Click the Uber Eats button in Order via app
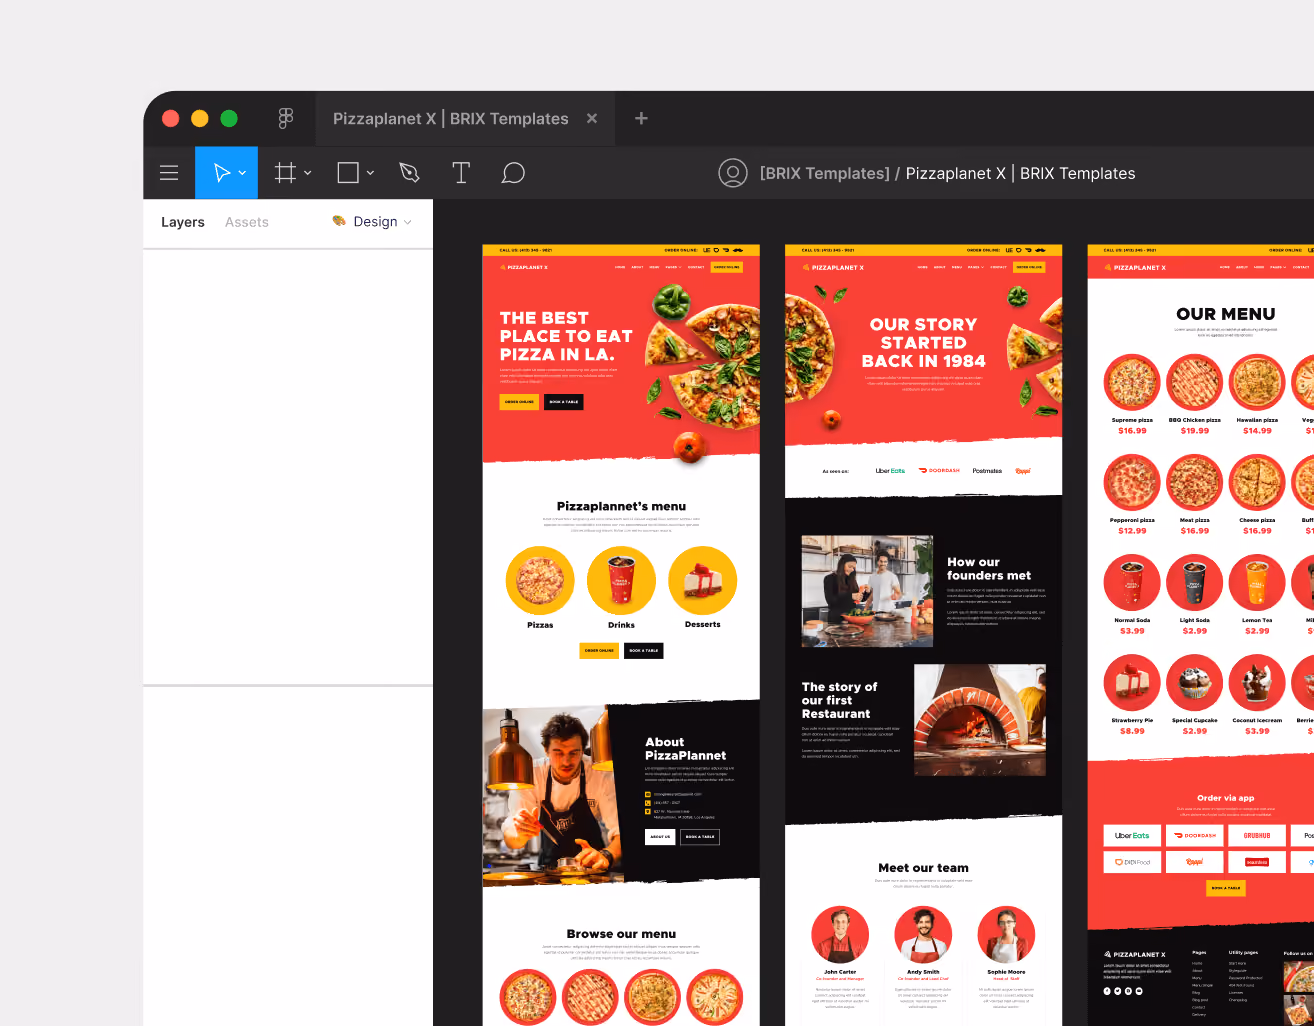1314x1026 pixels. (1132, 835)
